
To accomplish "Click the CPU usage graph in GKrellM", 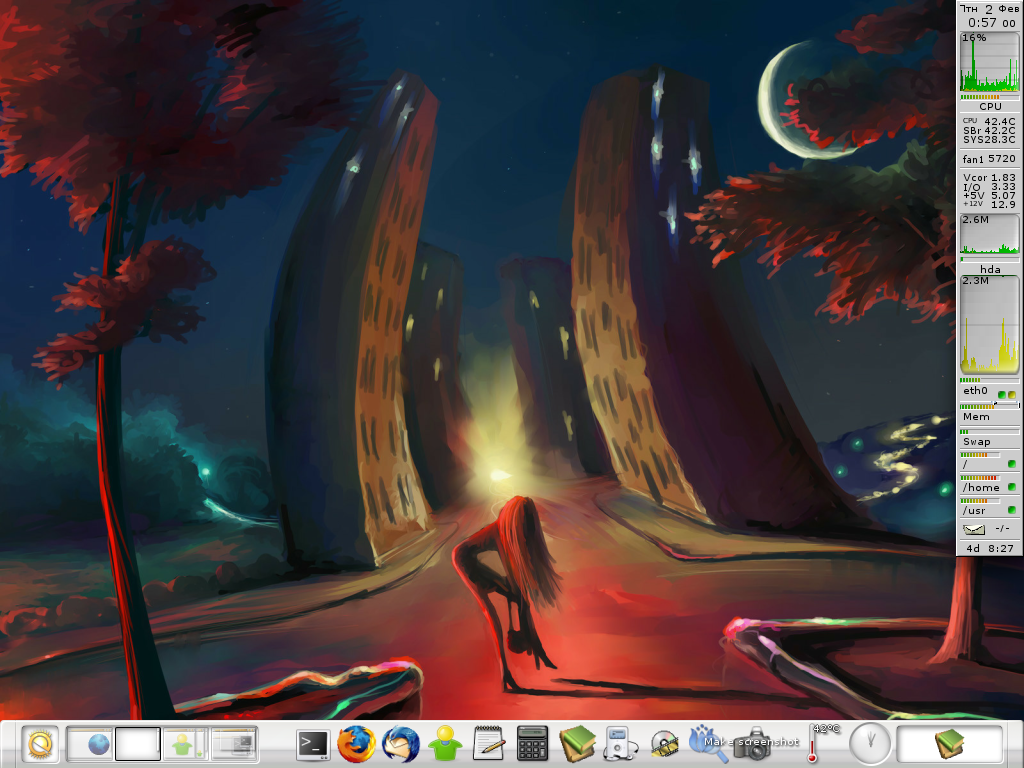I will coord(989,62).
